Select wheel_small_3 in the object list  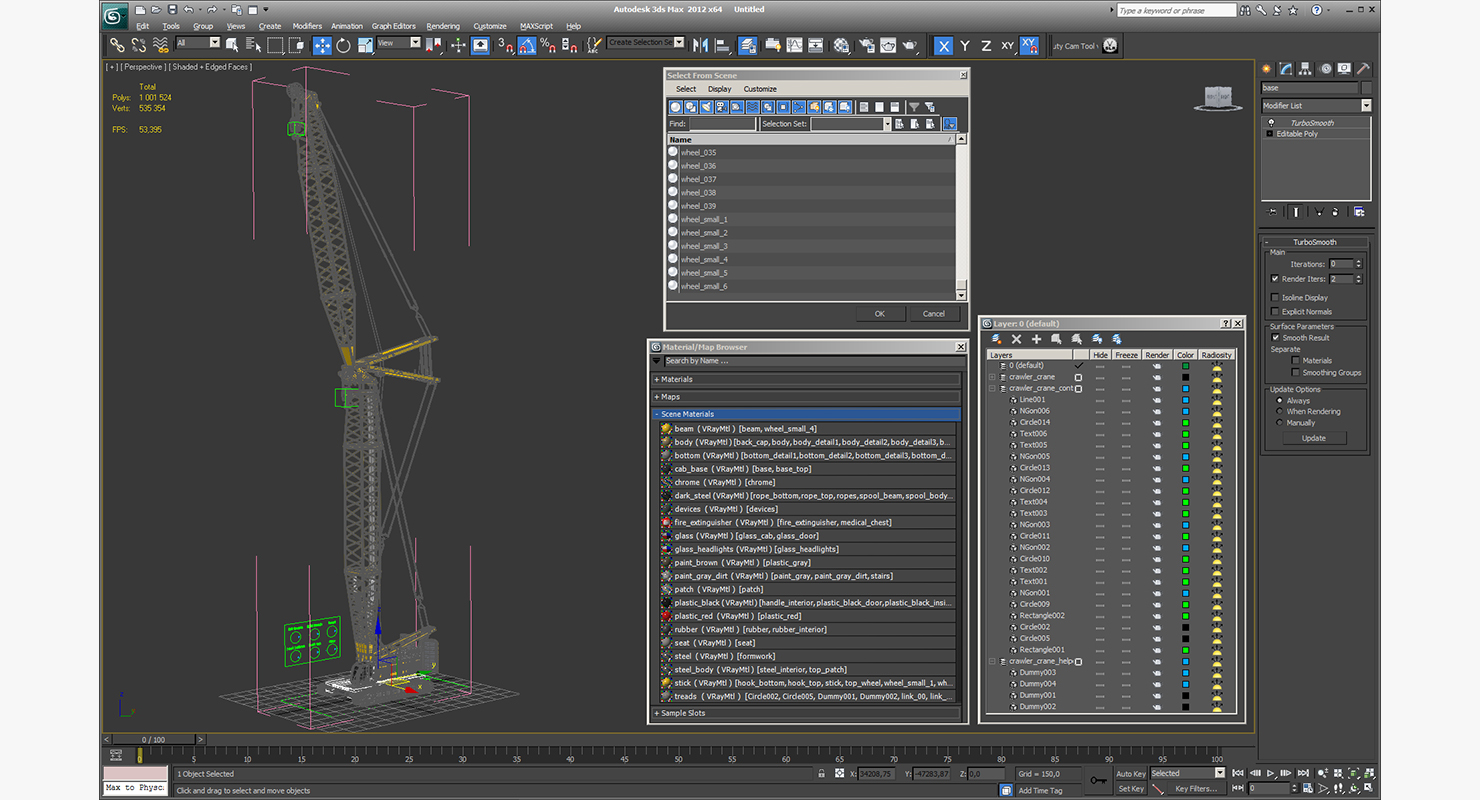pyautogui.click(x=704, y=246)
